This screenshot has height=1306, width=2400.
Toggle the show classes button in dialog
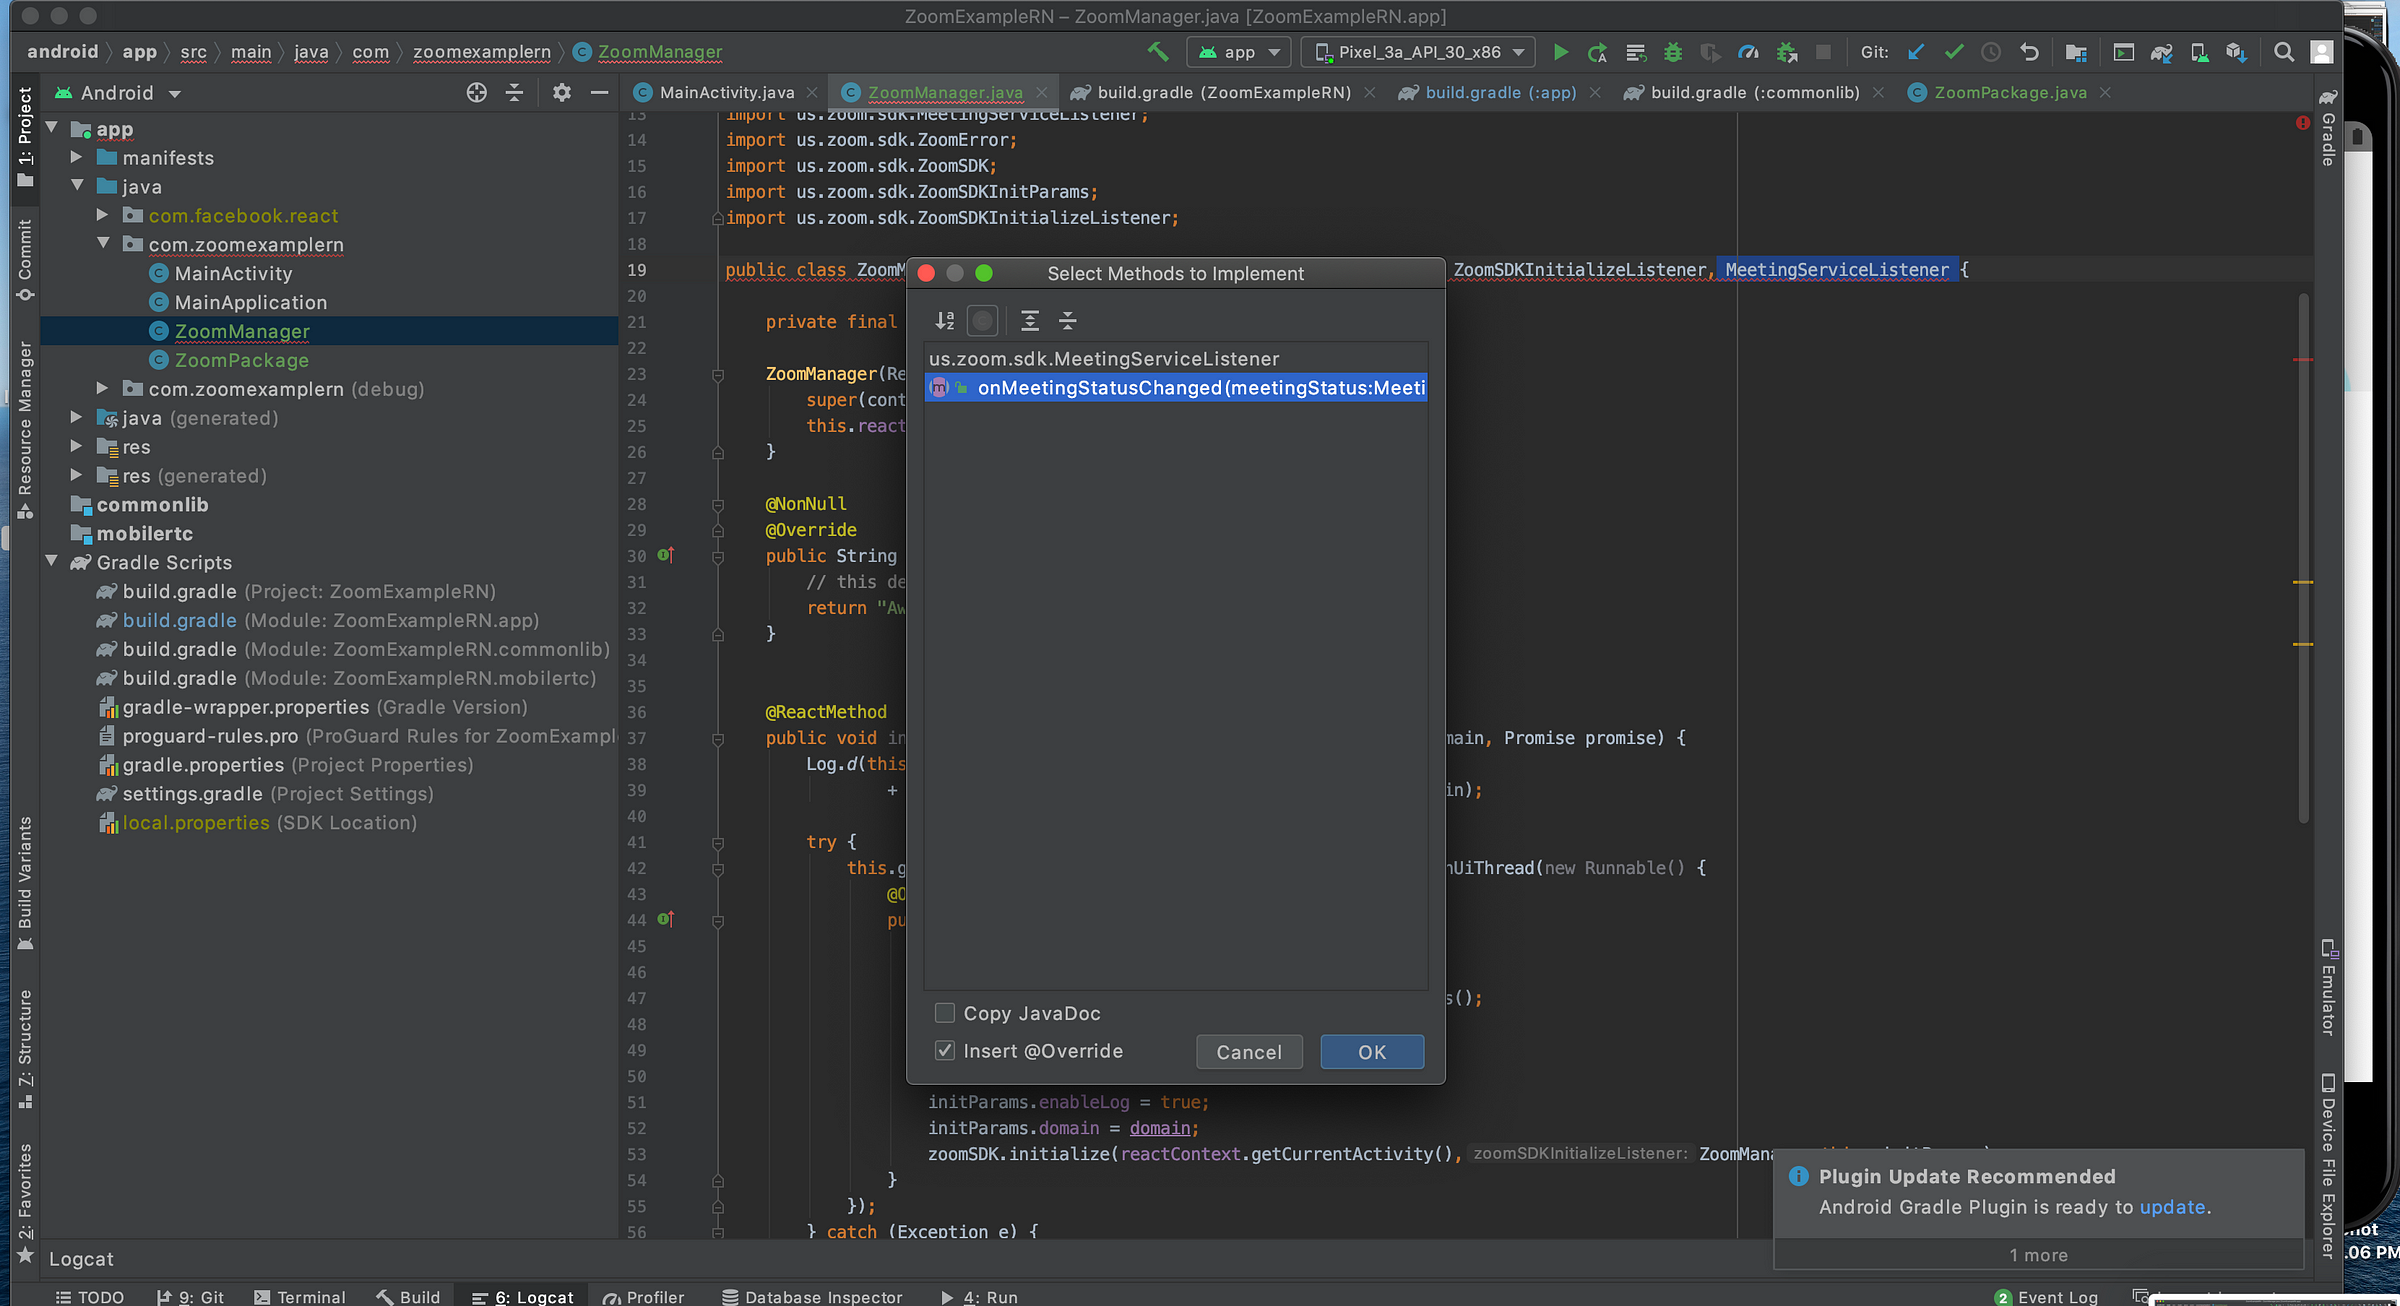(983, 320)
